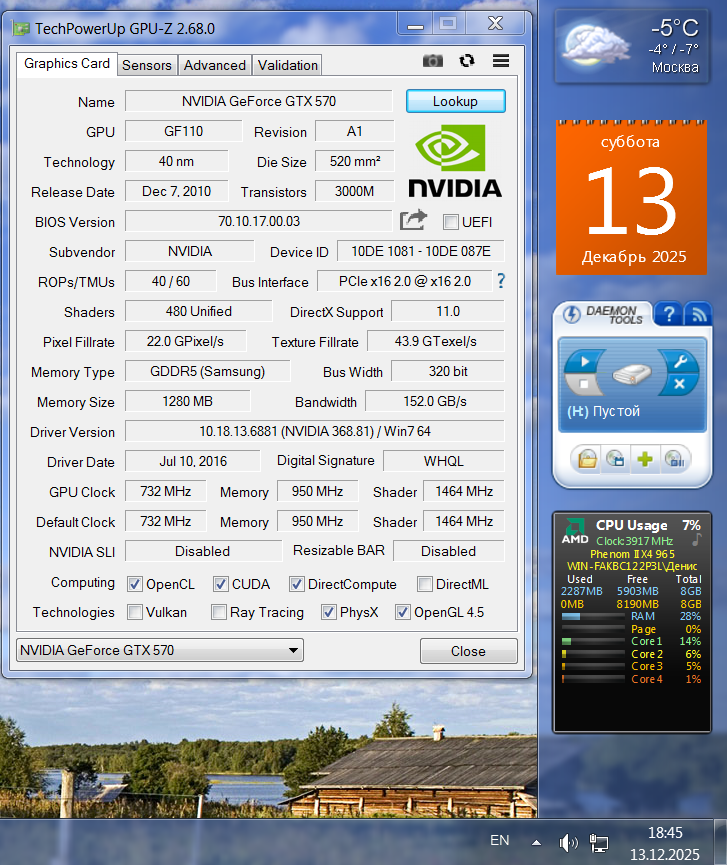Screen dimensions: 727x865
Task: Click the -5°C temperature in weather gadget
Action: click(x=675, y=28)
